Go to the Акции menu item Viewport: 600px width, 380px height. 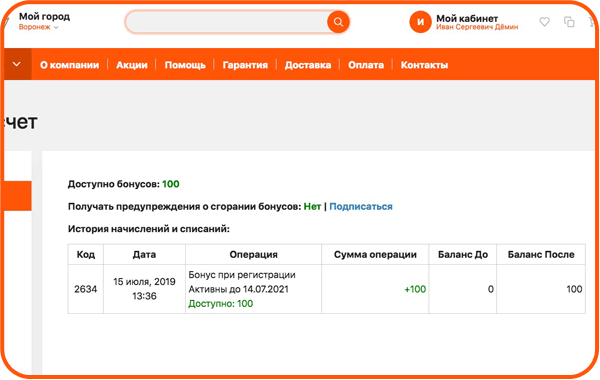click(x=132, y=65)
